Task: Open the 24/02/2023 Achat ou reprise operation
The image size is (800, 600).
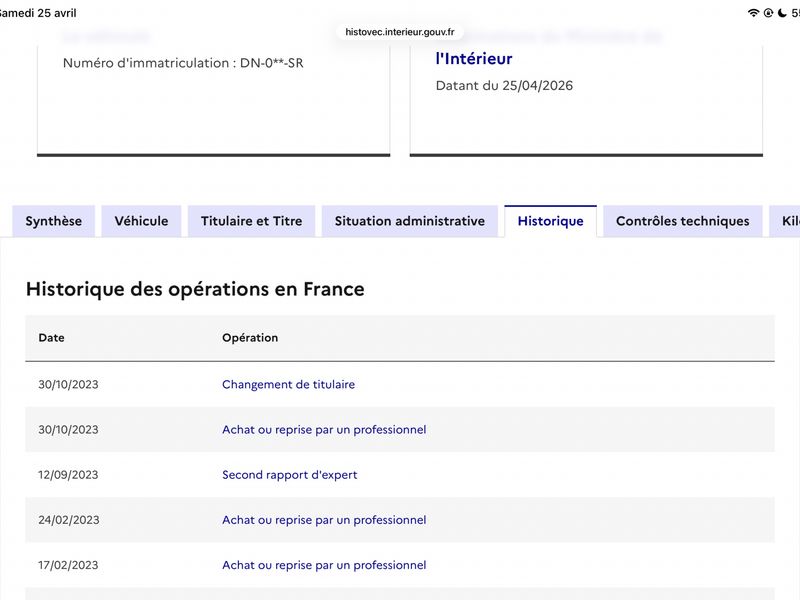Action: pyautogui.click(x=324, y=520)
